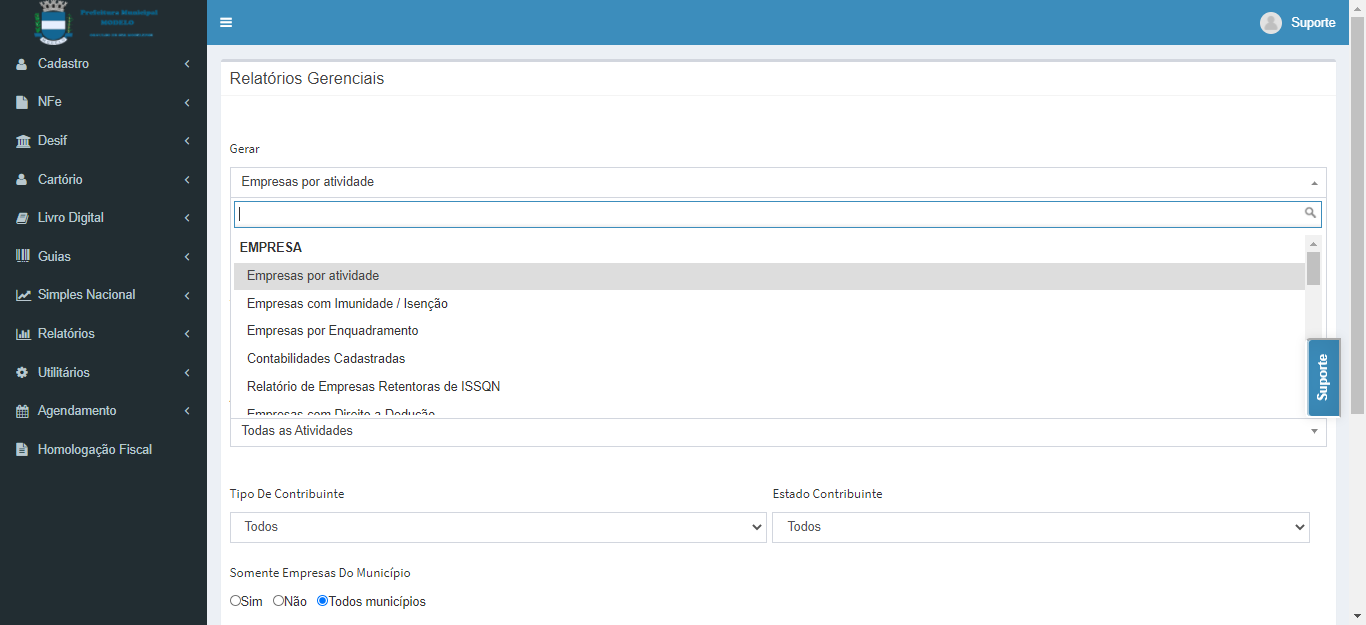Screen dimensions: 1366x625
Task: Open the Todas as Atividades dropdown
Action: (777, 431)
